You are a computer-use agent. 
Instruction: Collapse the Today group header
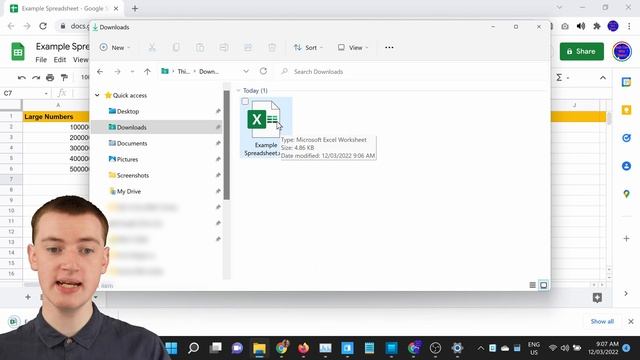click(238, 90)
